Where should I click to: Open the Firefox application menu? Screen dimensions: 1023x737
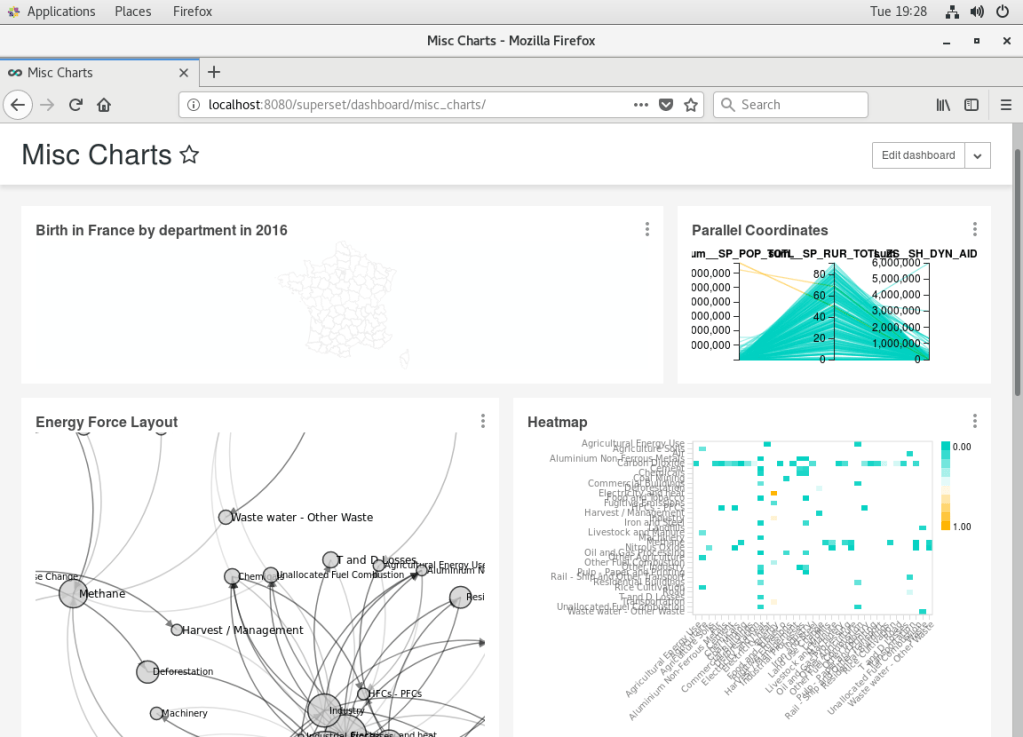tap(192, 11)
